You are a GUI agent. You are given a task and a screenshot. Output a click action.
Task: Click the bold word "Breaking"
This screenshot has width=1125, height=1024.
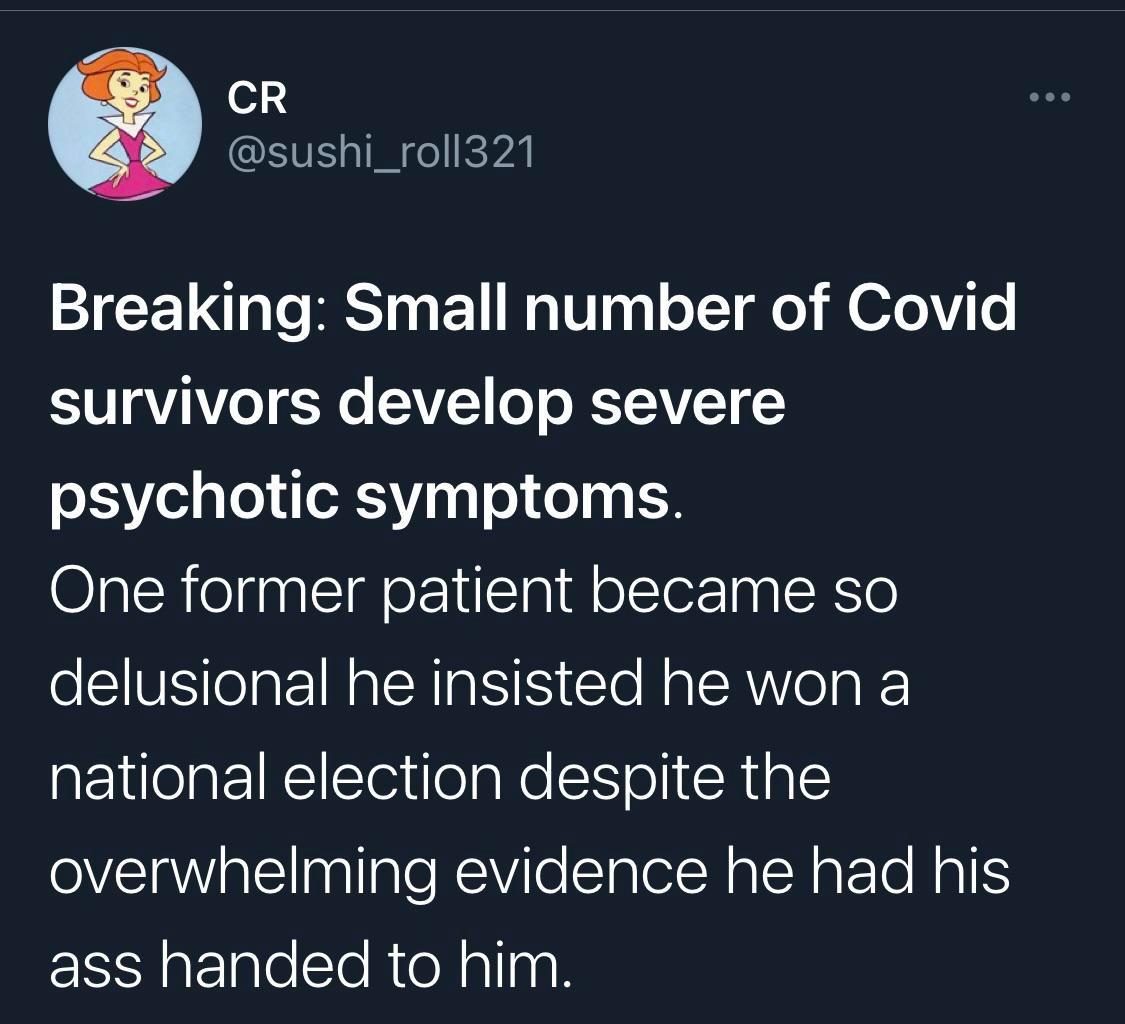click(x=180, y=311)
